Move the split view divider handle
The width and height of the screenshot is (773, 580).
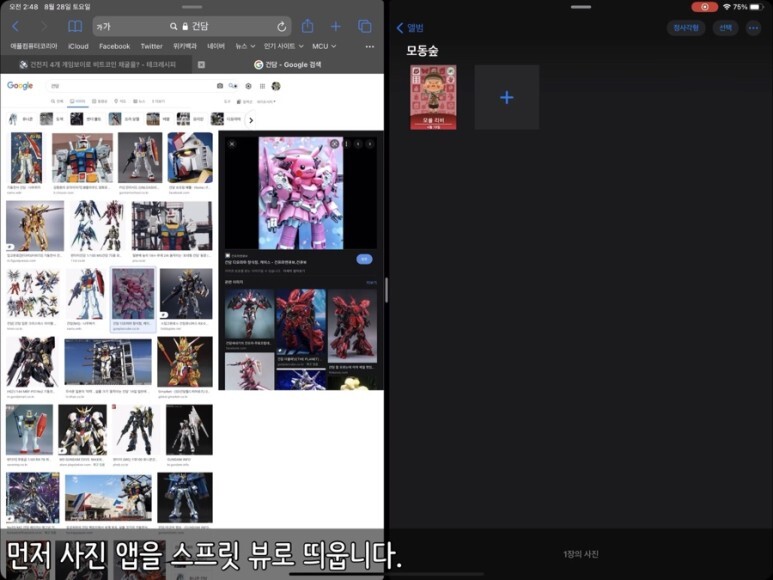point(386,290)
